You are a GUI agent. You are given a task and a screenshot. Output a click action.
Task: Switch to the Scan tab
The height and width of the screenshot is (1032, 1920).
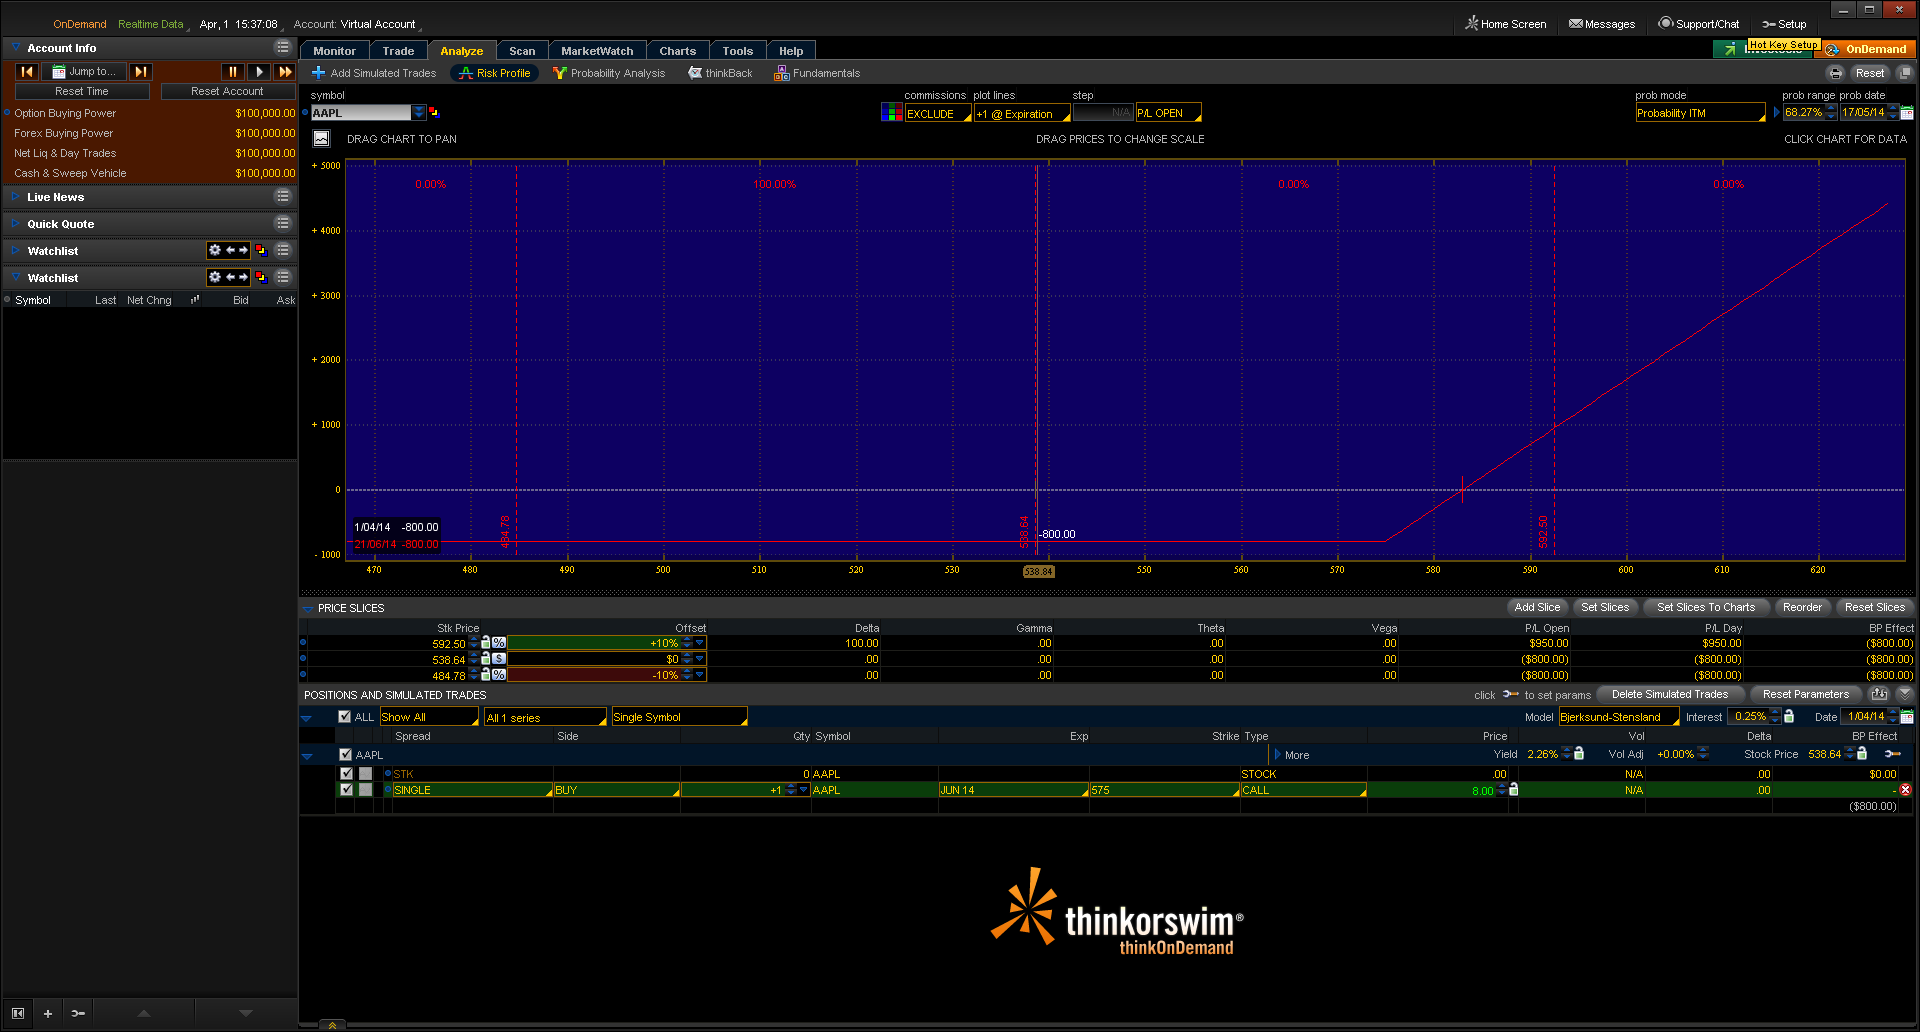[x=522, y=51]
